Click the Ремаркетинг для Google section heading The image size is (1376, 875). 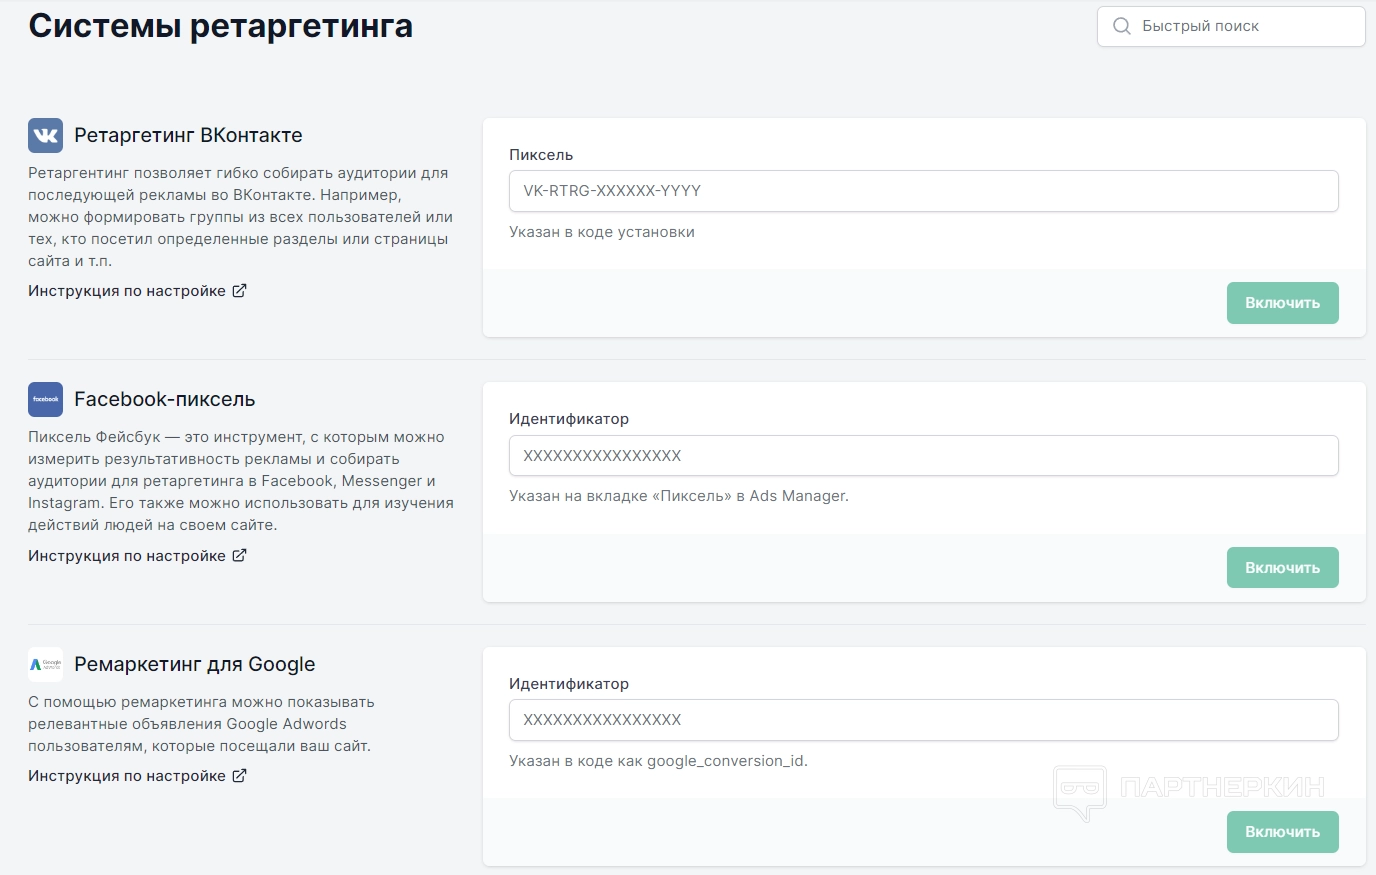tap(194, 664)
